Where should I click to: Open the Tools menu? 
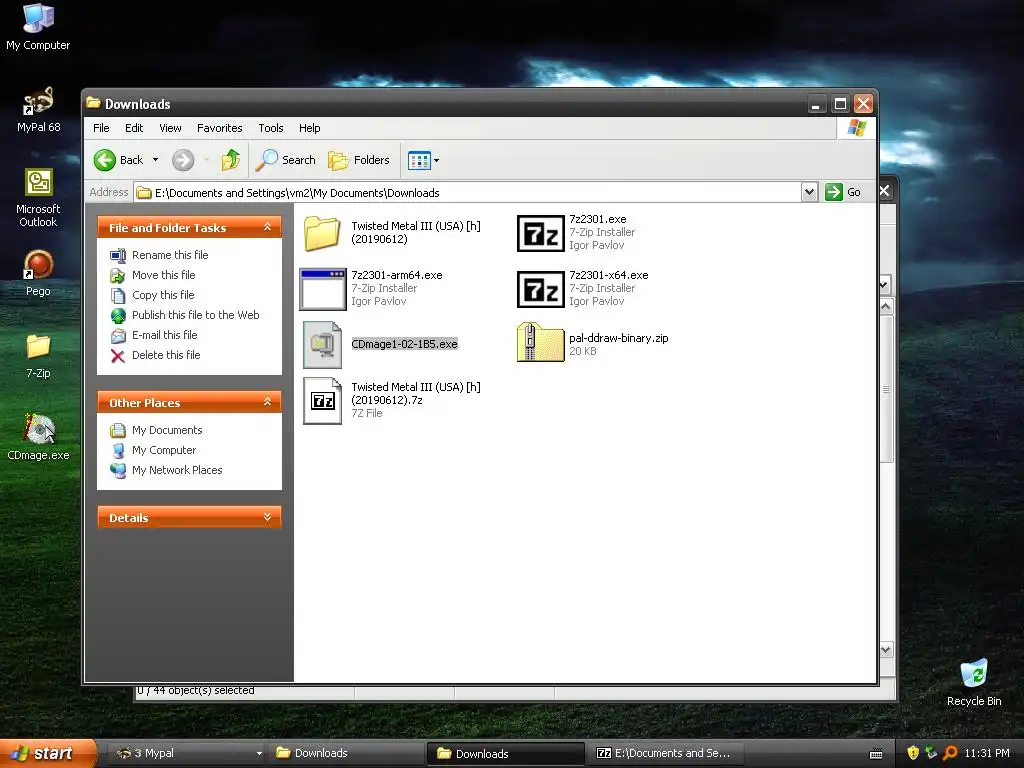coord(270,128)
